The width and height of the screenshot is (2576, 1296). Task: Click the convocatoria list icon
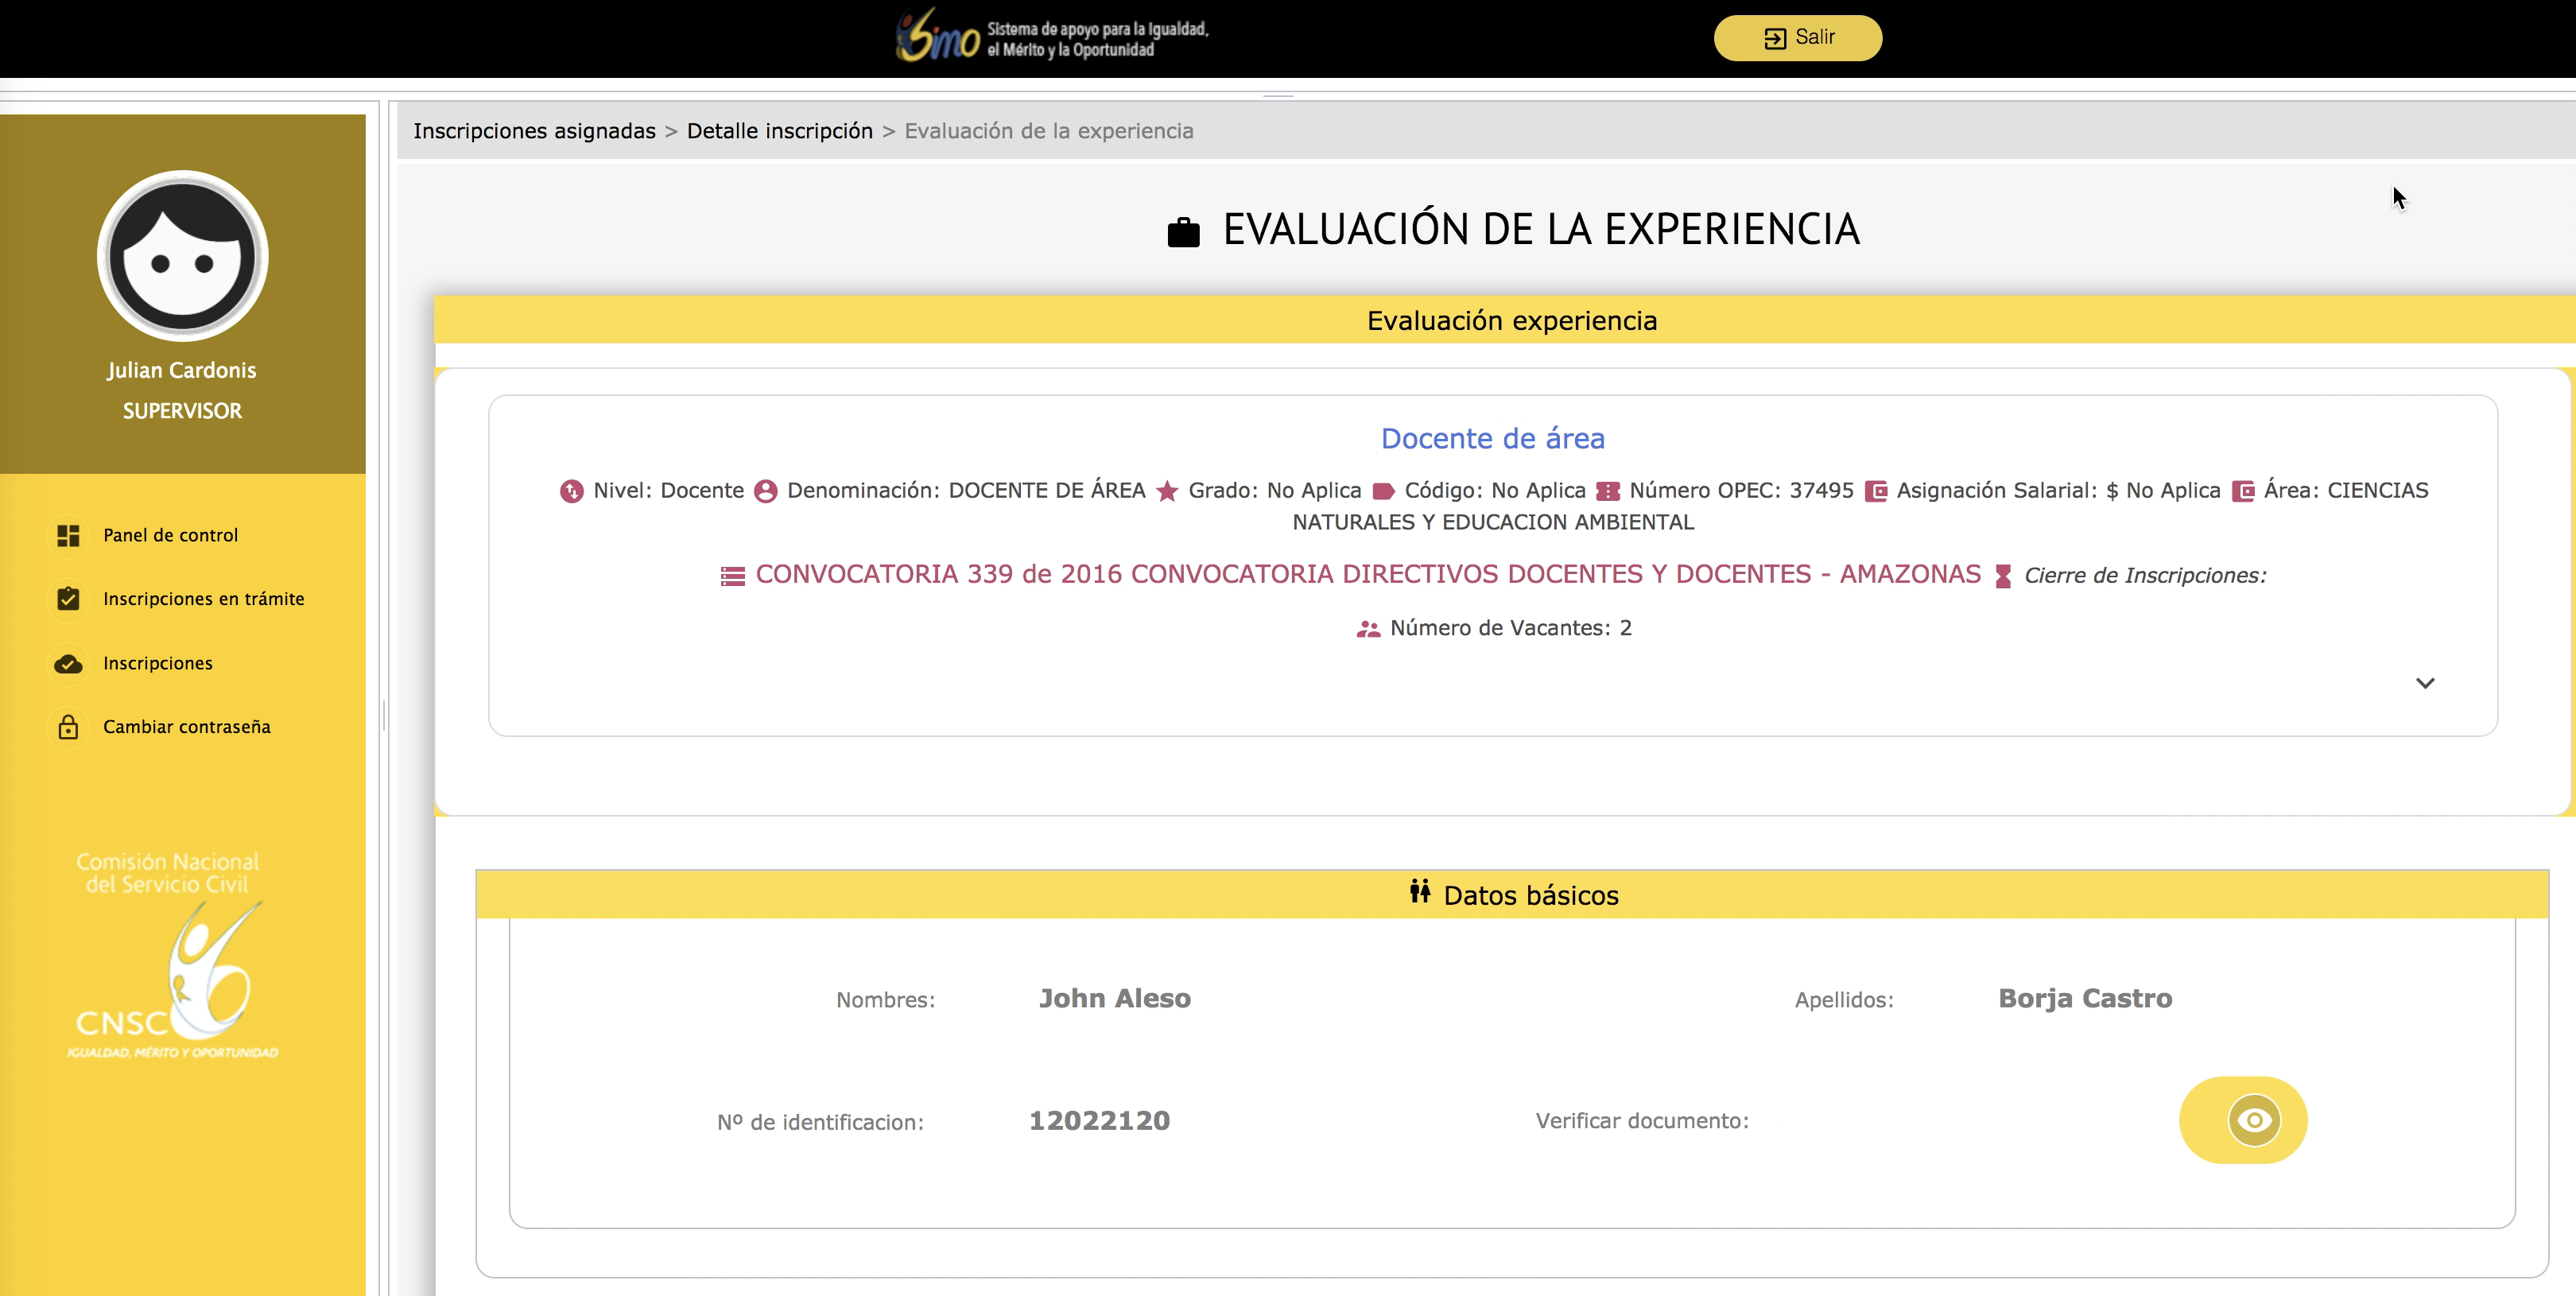[x=732, y=576]
